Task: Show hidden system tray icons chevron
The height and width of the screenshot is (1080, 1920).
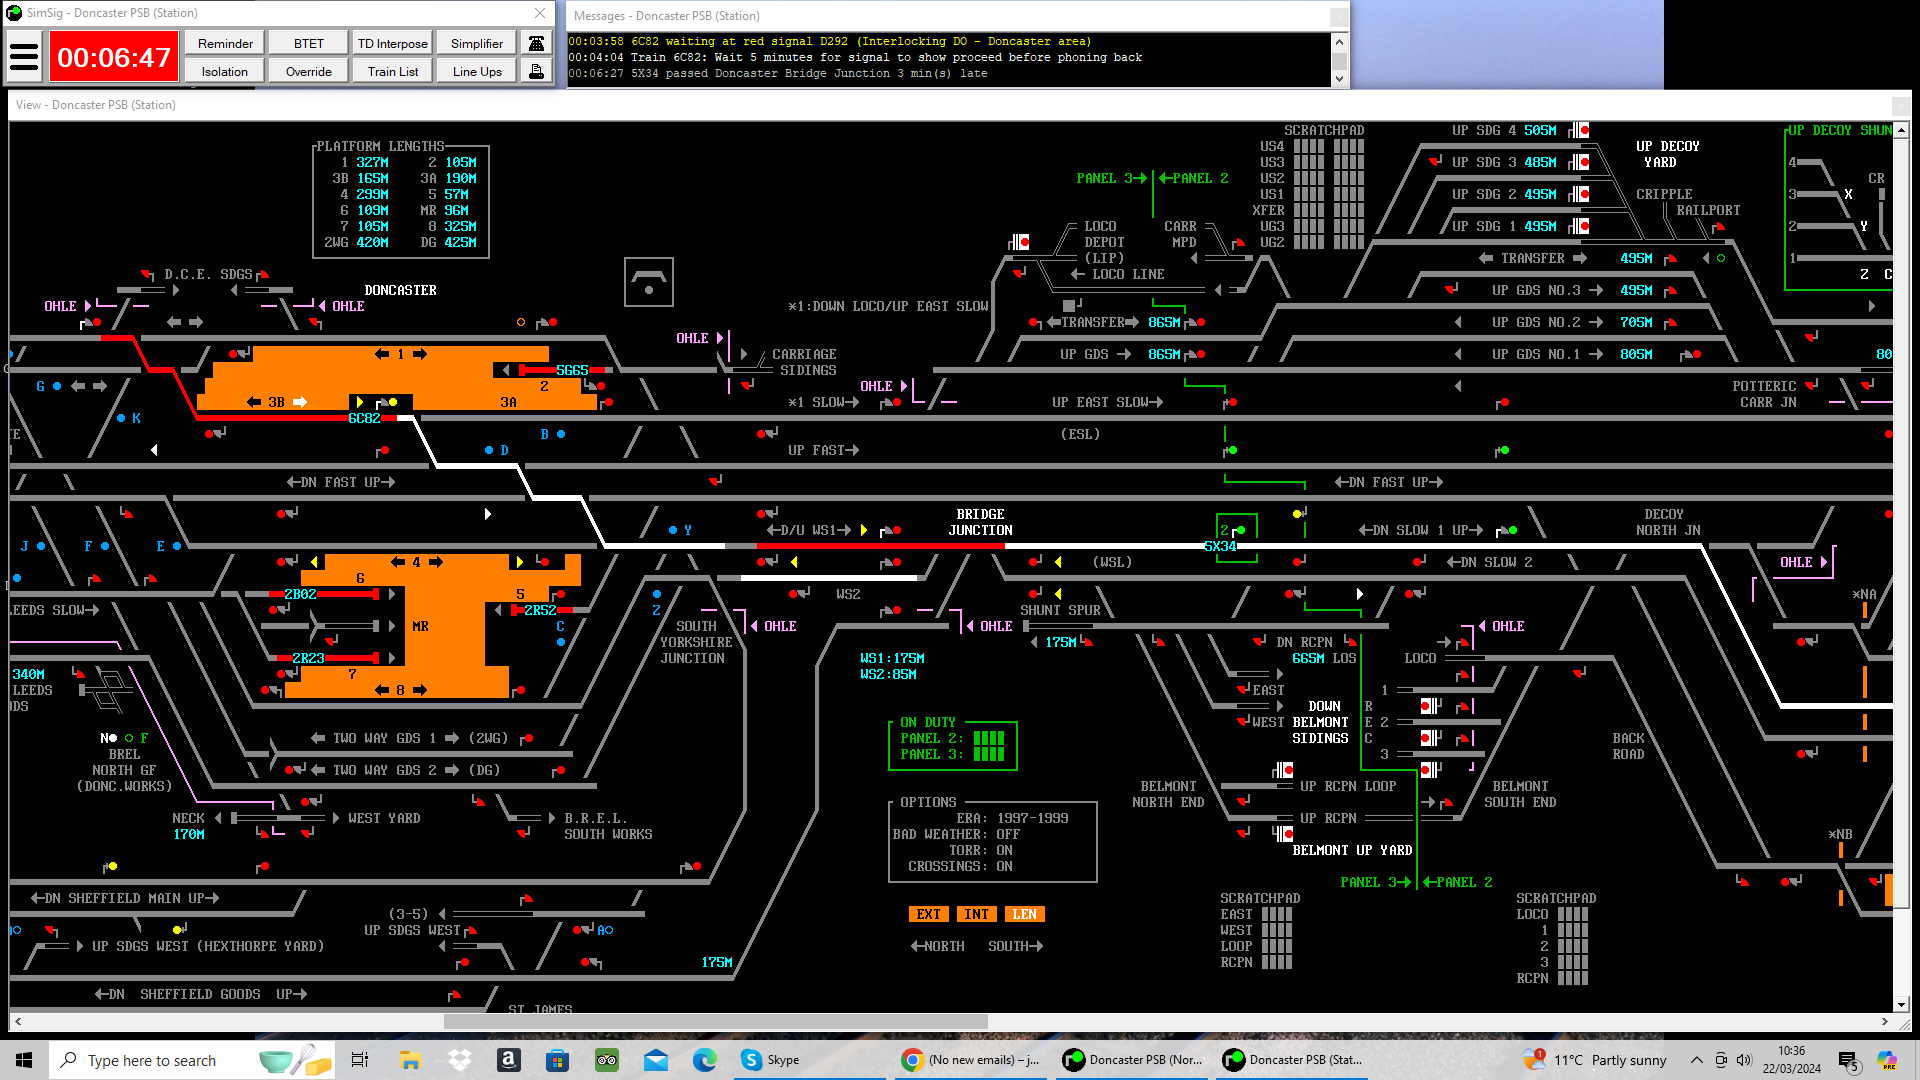Action: (x=1696, y=1060)
